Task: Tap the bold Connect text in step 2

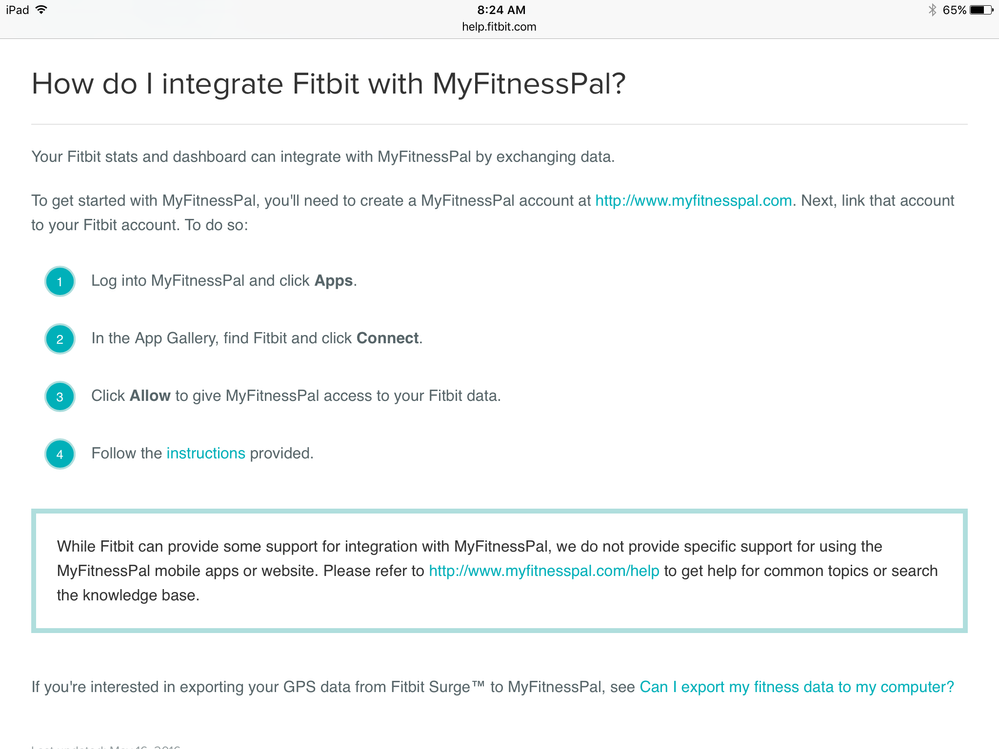Action: click(x=387, y=338)
